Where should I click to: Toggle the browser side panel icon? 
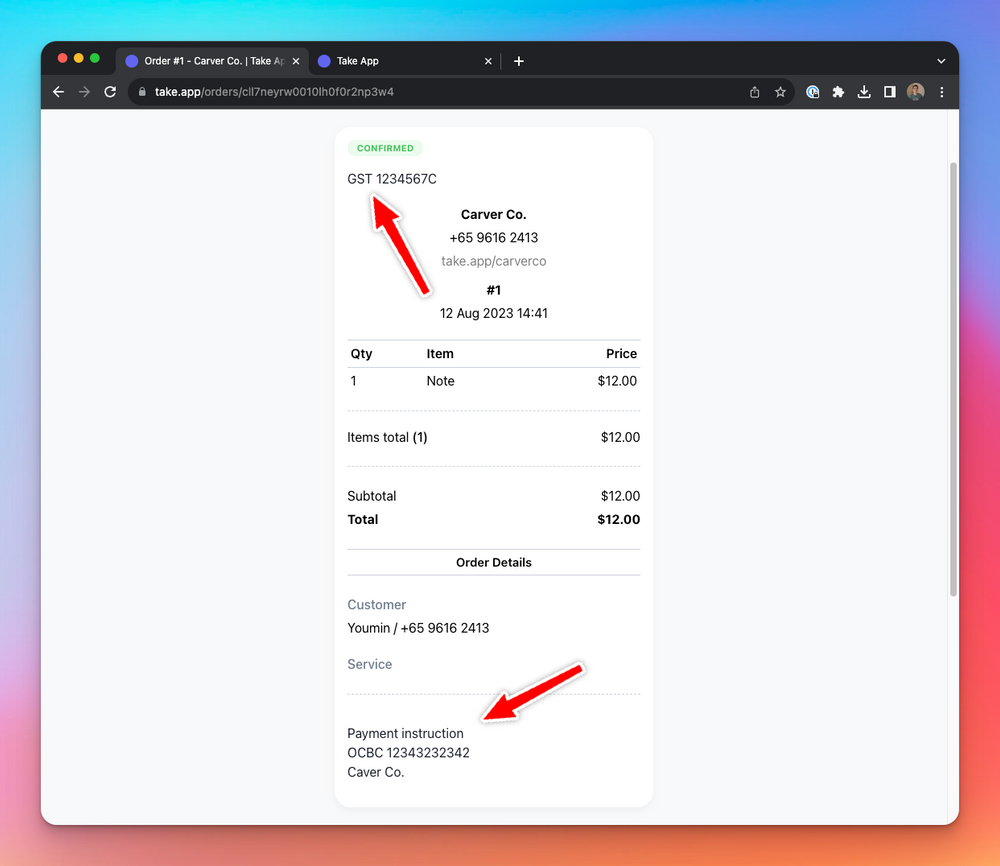coord(890,92)
